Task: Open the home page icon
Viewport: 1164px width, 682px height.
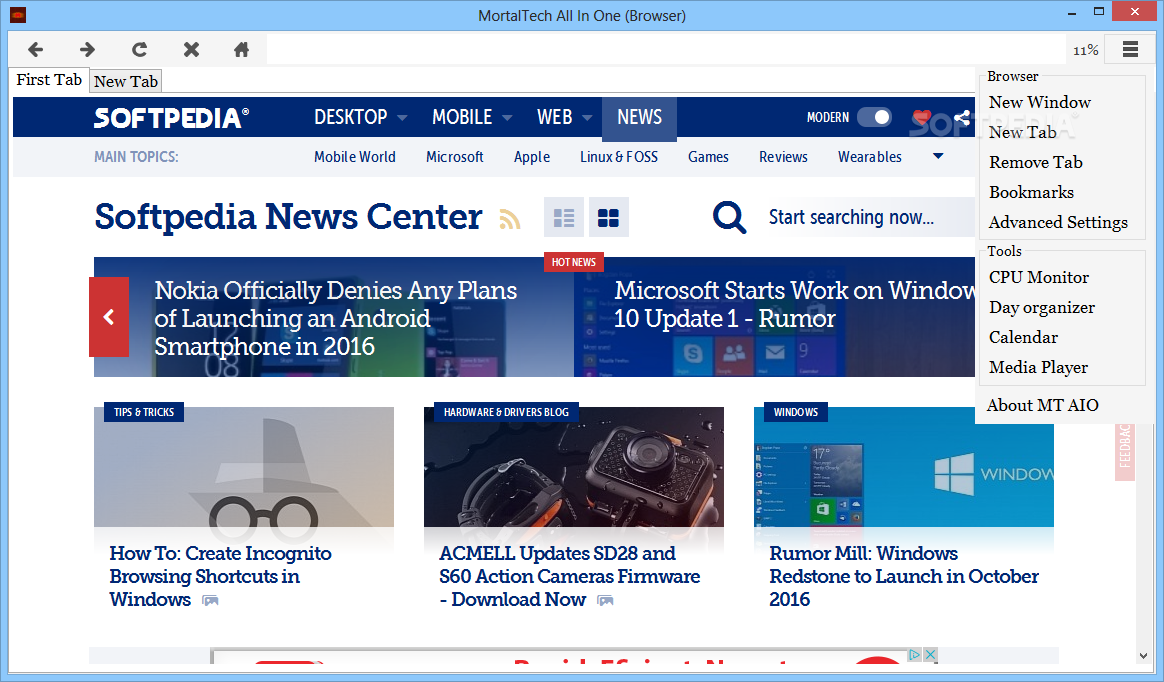Action: click(241, 50)
